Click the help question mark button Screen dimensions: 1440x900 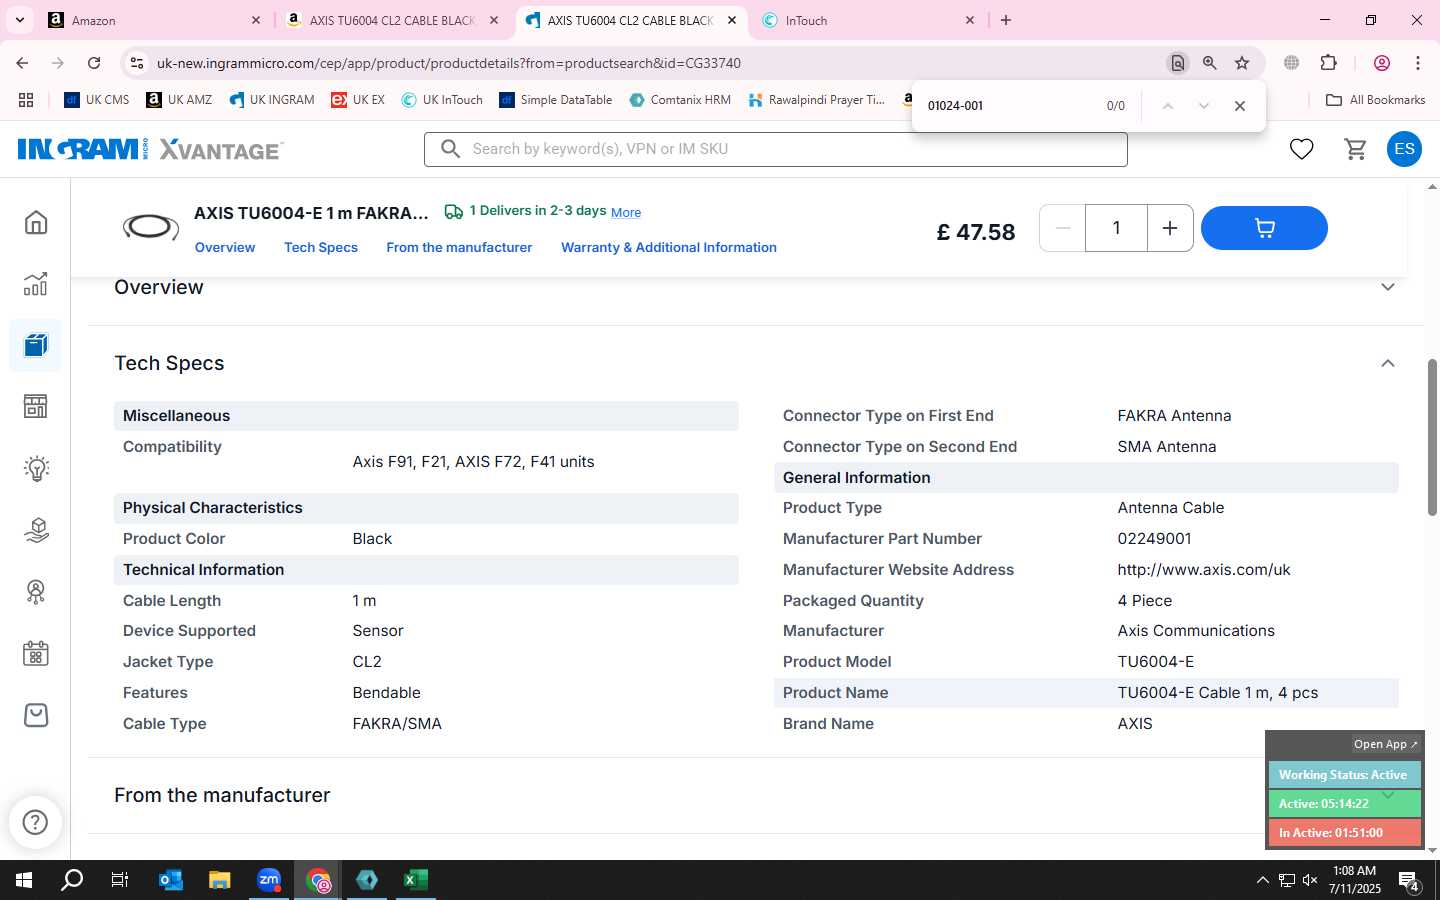(35, 822)
